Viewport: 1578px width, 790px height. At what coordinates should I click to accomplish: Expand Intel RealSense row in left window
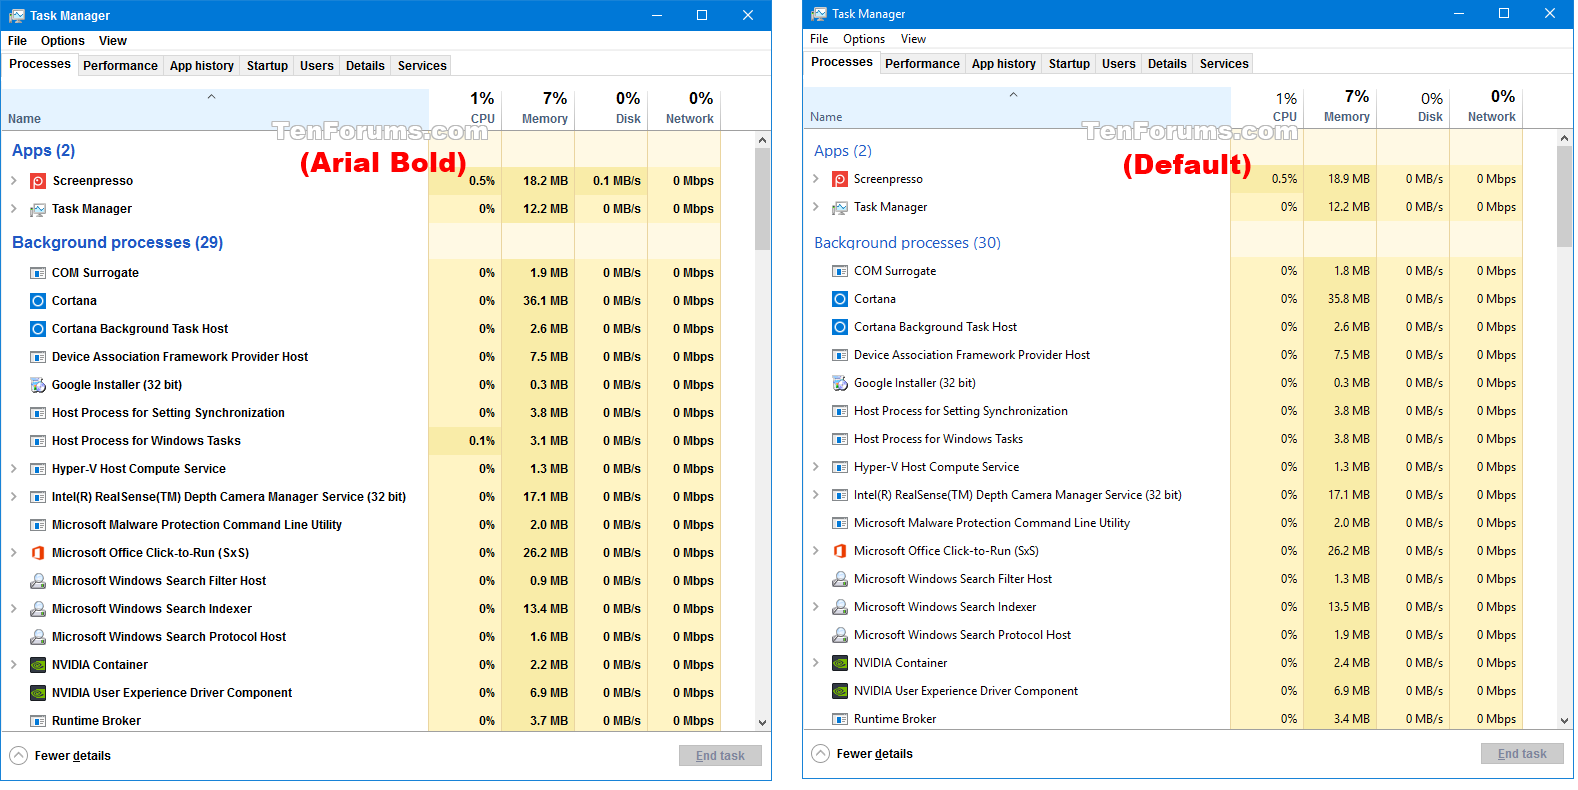click(14, 497)
